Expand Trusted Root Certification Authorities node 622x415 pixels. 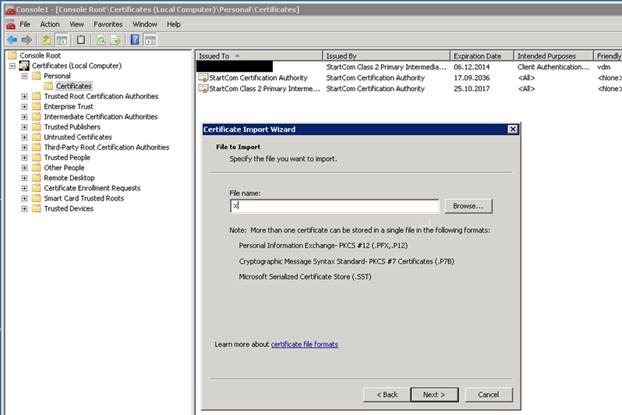24,96
